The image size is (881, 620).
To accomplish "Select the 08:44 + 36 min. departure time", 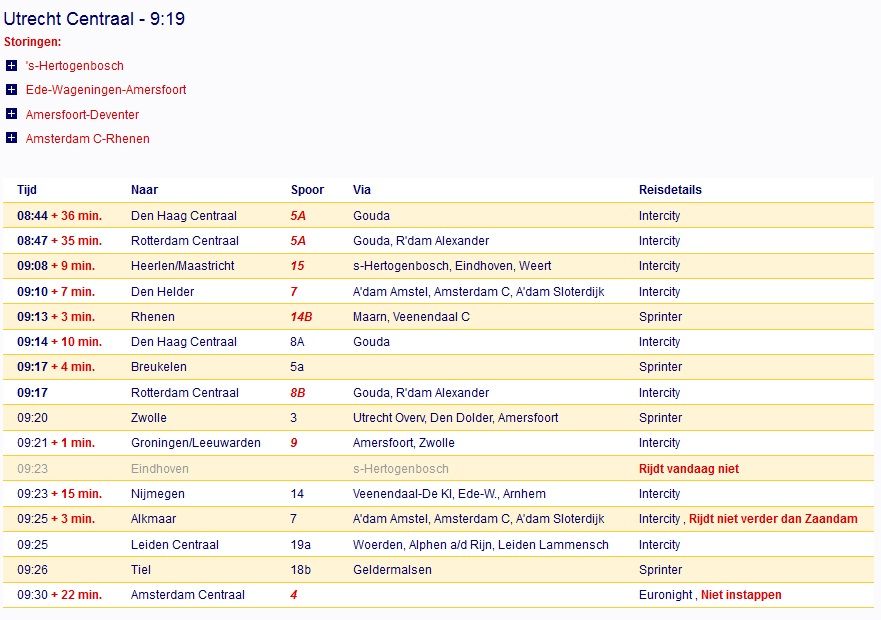I will click(60, 216).
